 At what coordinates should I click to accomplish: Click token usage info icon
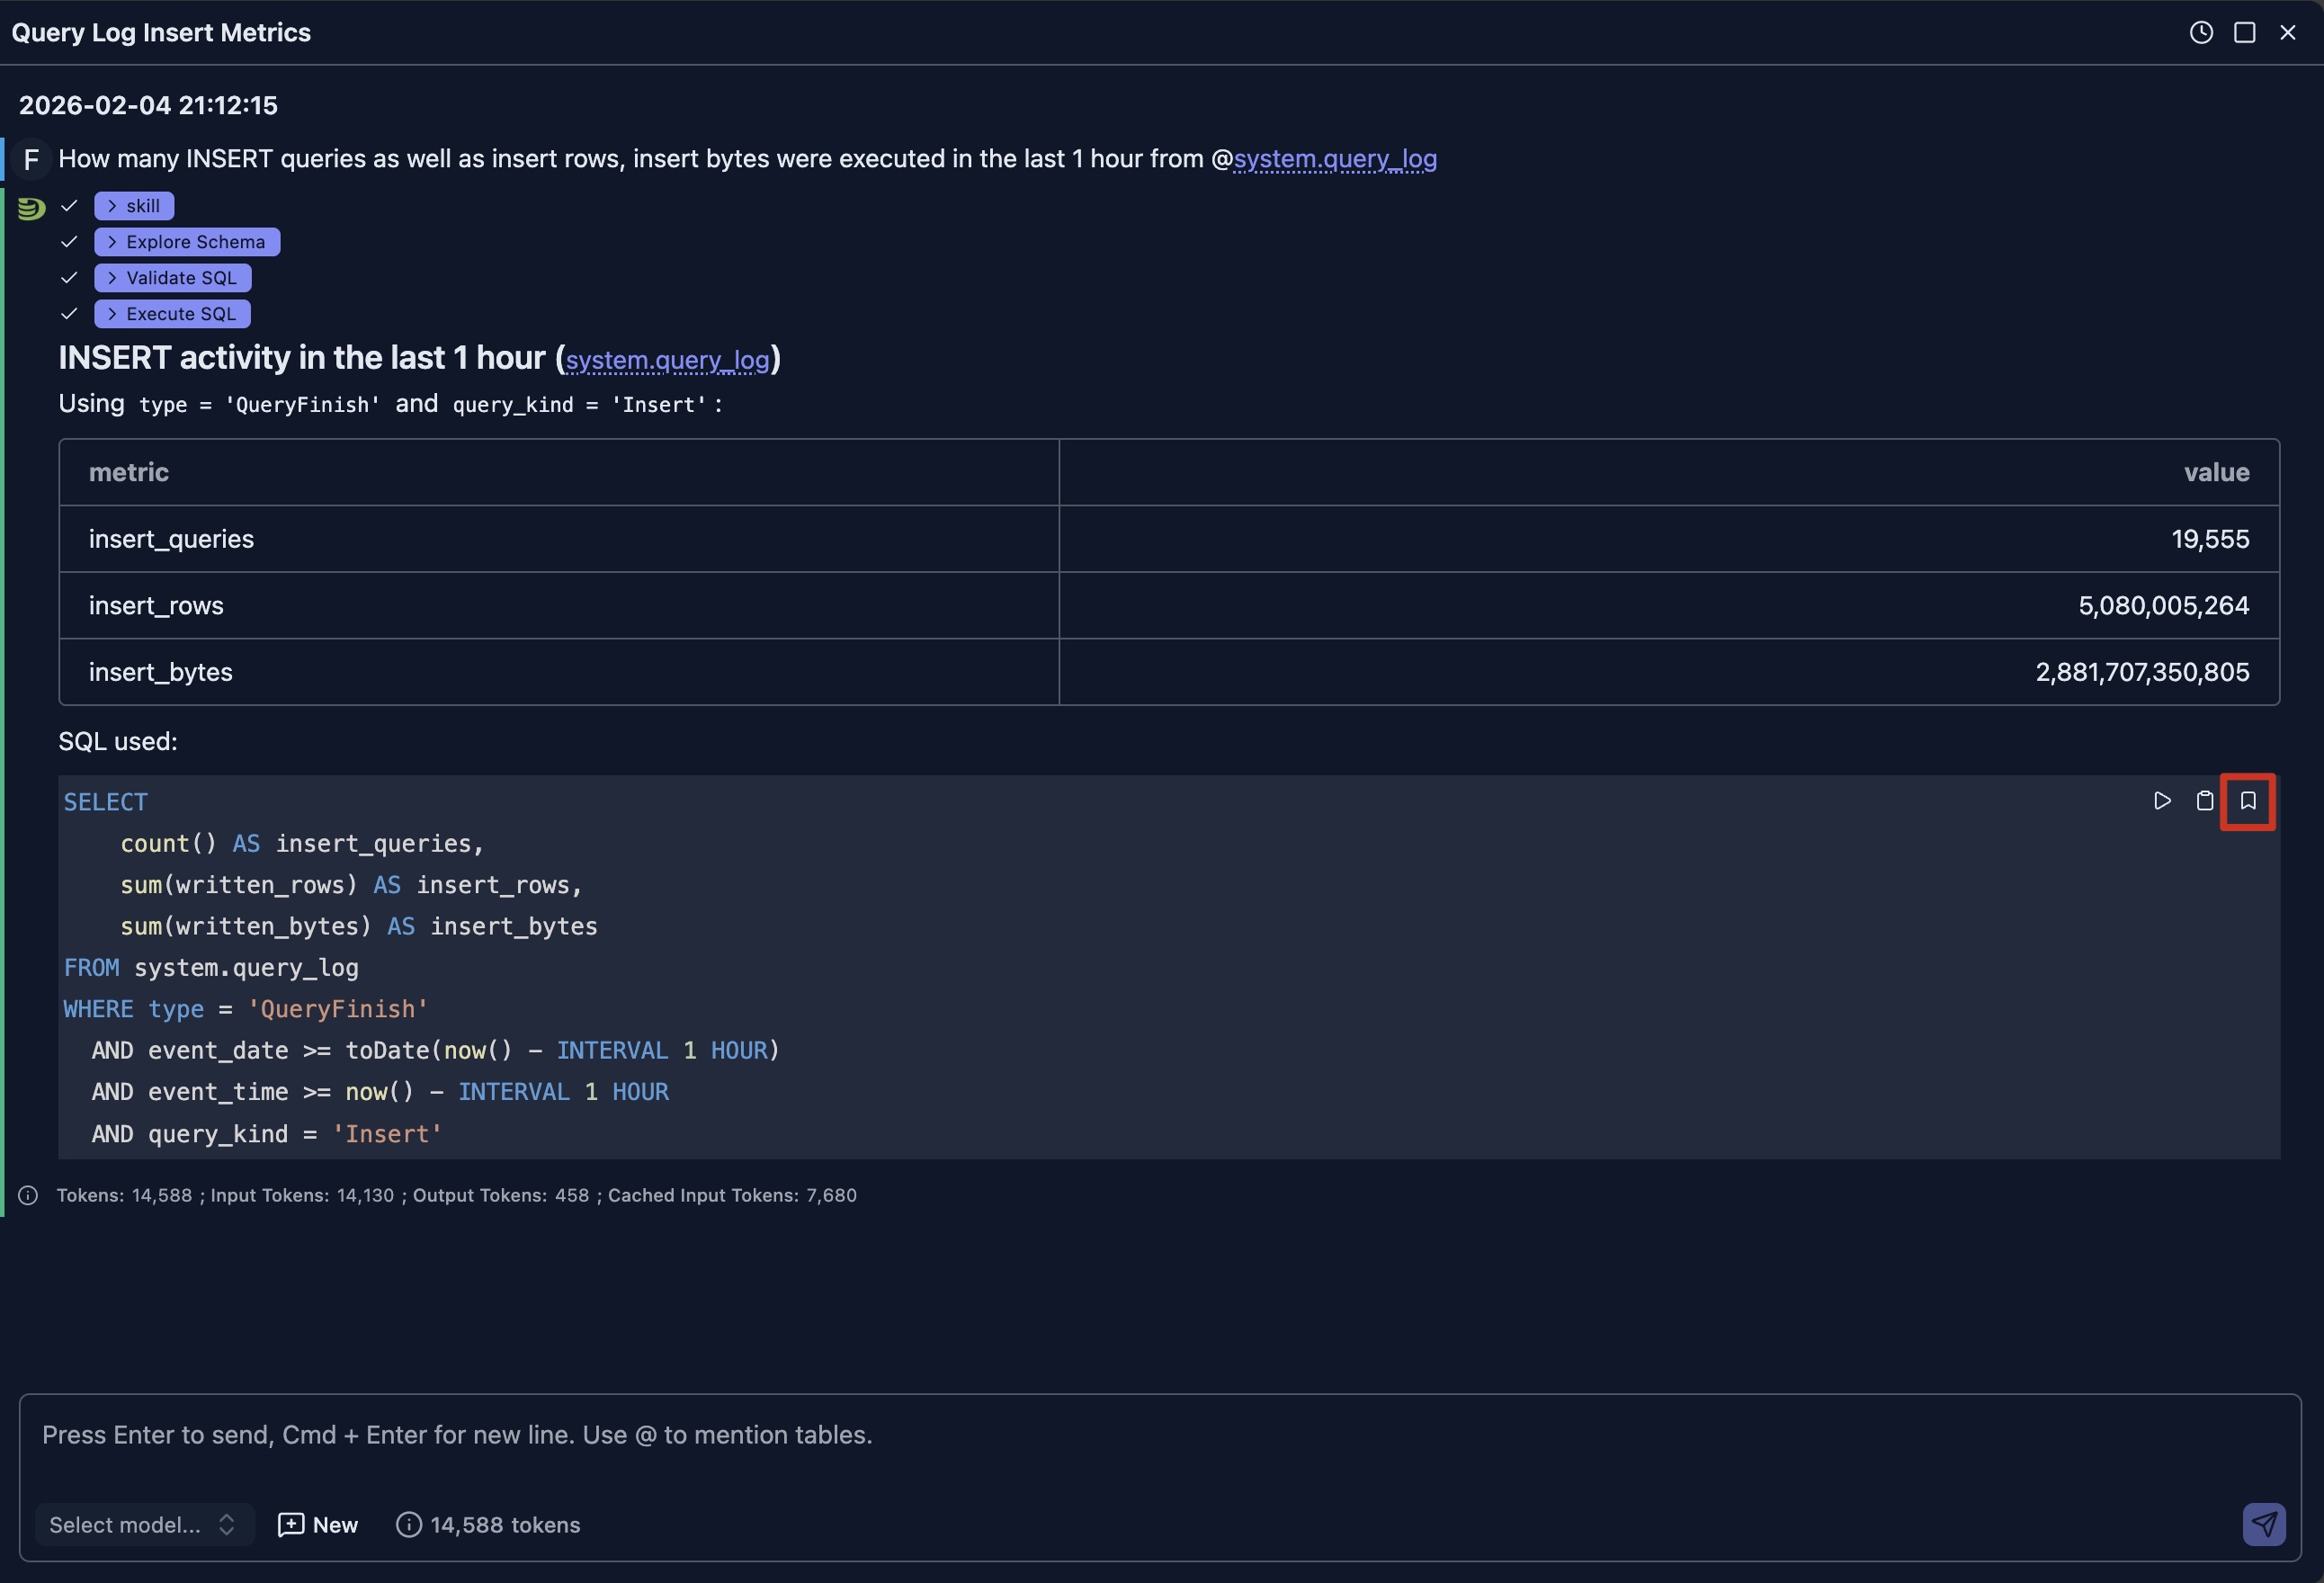(28, 1196)
